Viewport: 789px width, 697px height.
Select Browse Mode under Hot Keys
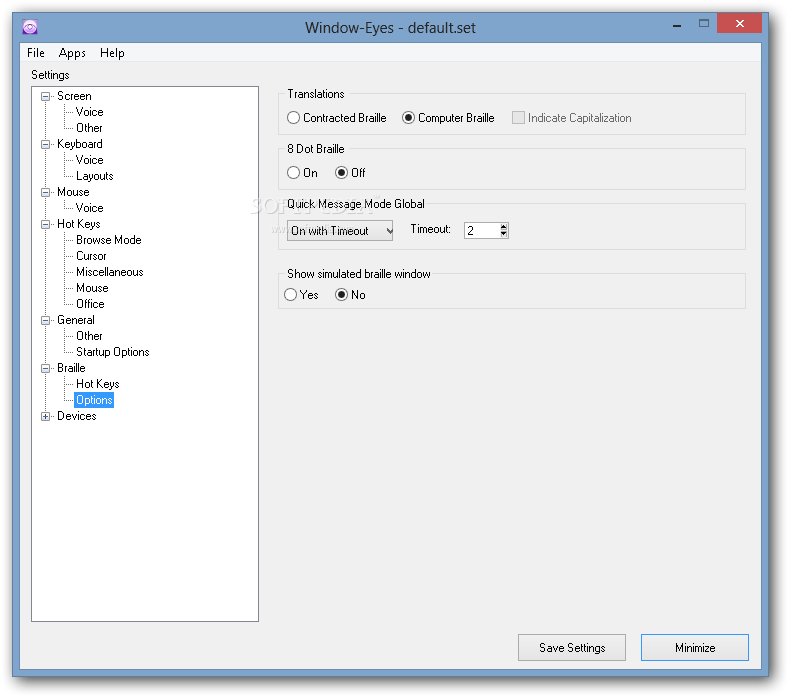[109, 240]
